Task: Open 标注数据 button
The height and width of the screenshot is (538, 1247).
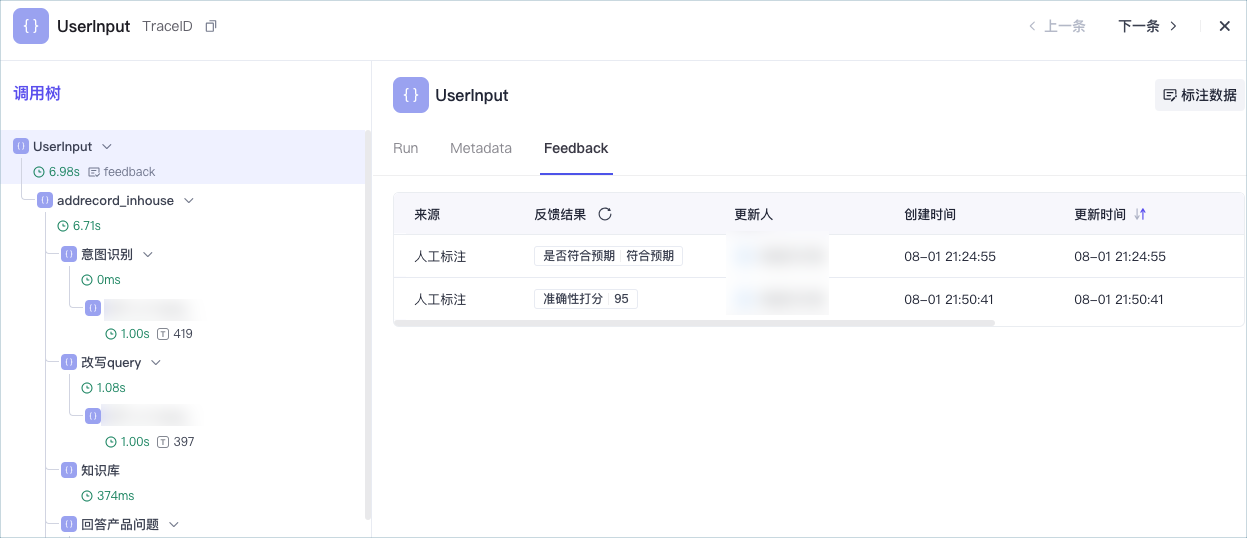Action: [1200, 95]
